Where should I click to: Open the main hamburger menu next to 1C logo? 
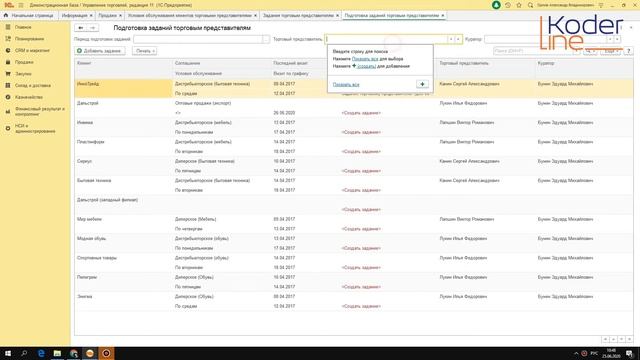click(x=21, y=5)
